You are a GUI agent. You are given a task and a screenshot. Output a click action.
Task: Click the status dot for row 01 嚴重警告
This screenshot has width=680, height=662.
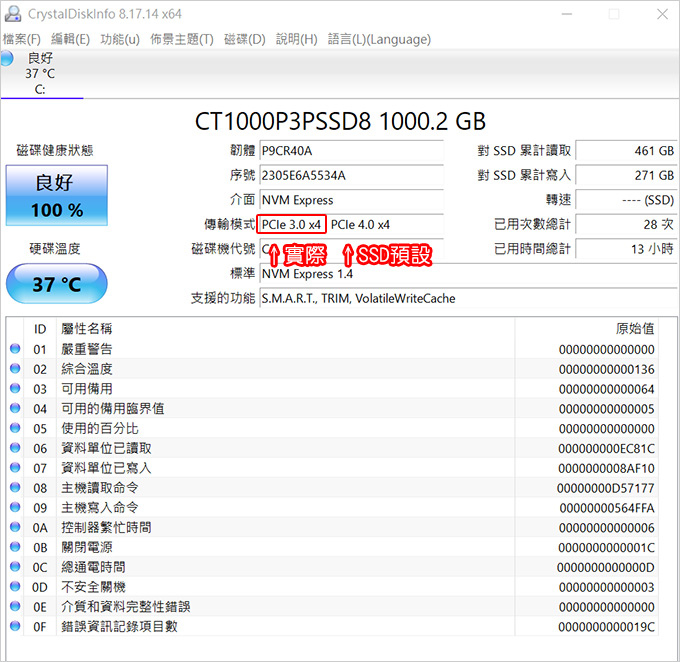coord(15,349)
